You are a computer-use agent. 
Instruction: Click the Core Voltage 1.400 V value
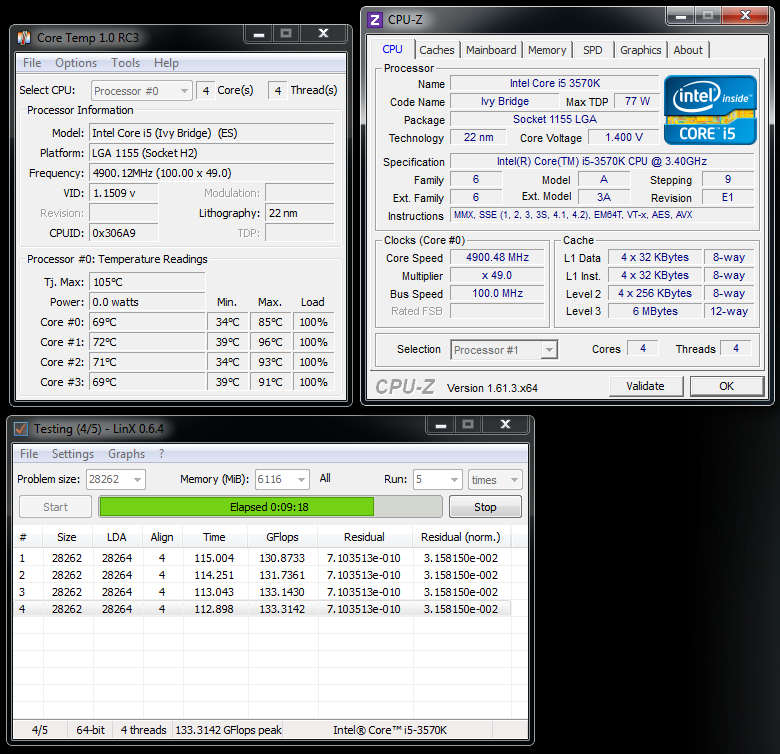click(624, 137)
